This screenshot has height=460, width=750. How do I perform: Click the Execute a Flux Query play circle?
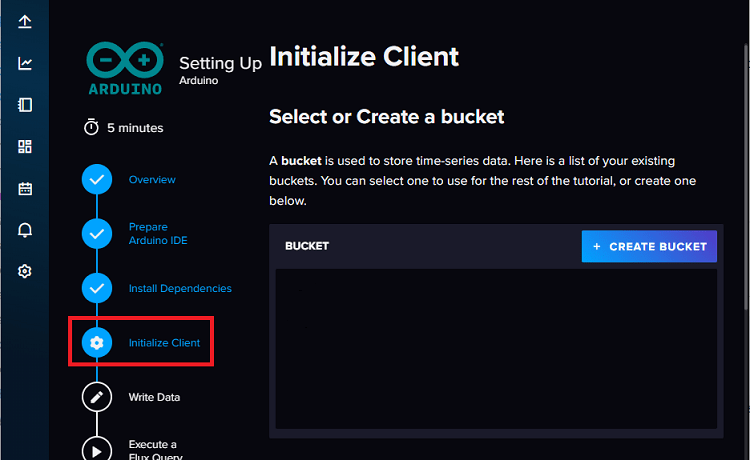[97, 450]
